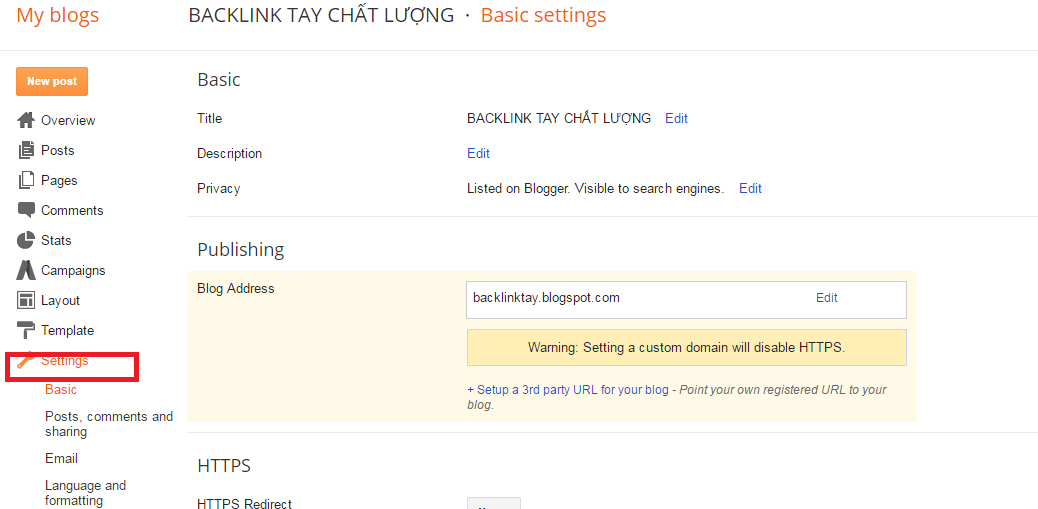Open the Layout section
Image resolution: width=1038 pixels, height=509 pixels.
(x=60, y=301)
